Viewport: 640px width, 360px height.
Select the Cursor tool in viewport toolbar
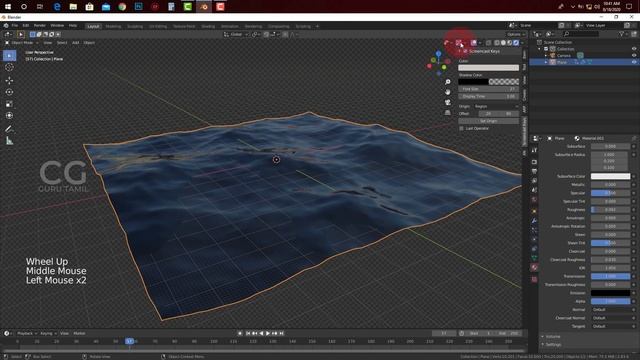click(x=9, y=67)
